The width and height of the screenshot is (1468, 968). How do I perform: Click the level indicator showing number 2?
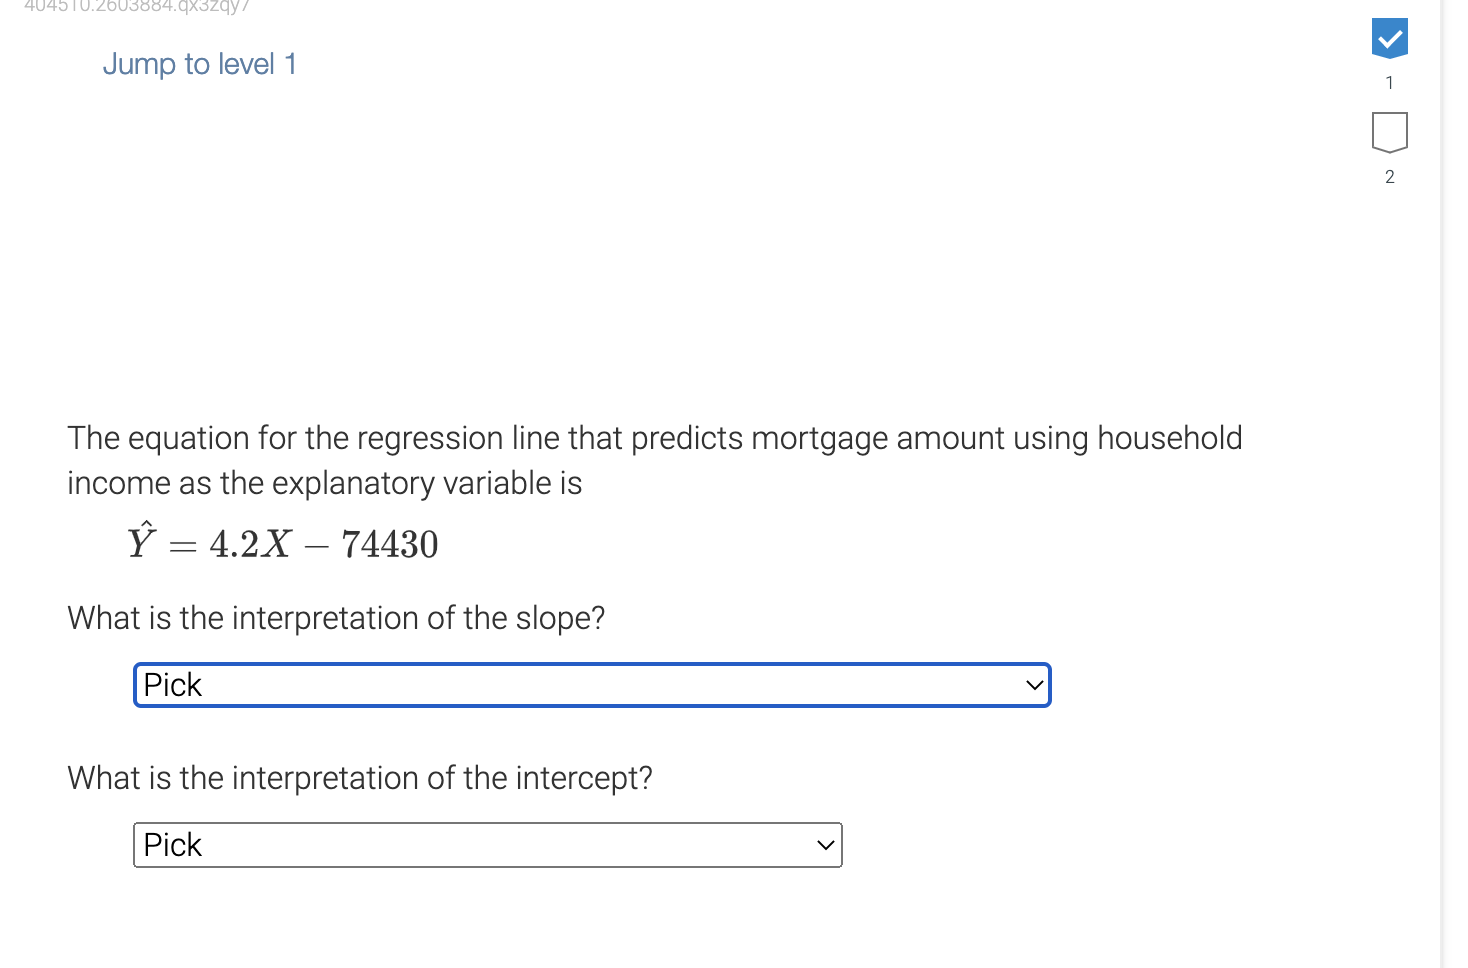coord(1389,176)
